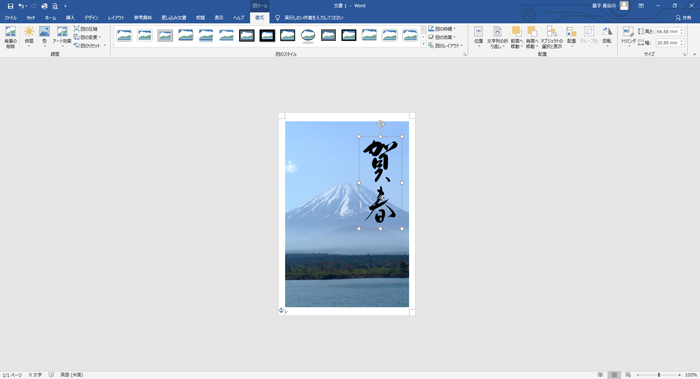The image size is (700, 379).
Task: Click the language indicator in the status bar
Action: tap(72, 375)
